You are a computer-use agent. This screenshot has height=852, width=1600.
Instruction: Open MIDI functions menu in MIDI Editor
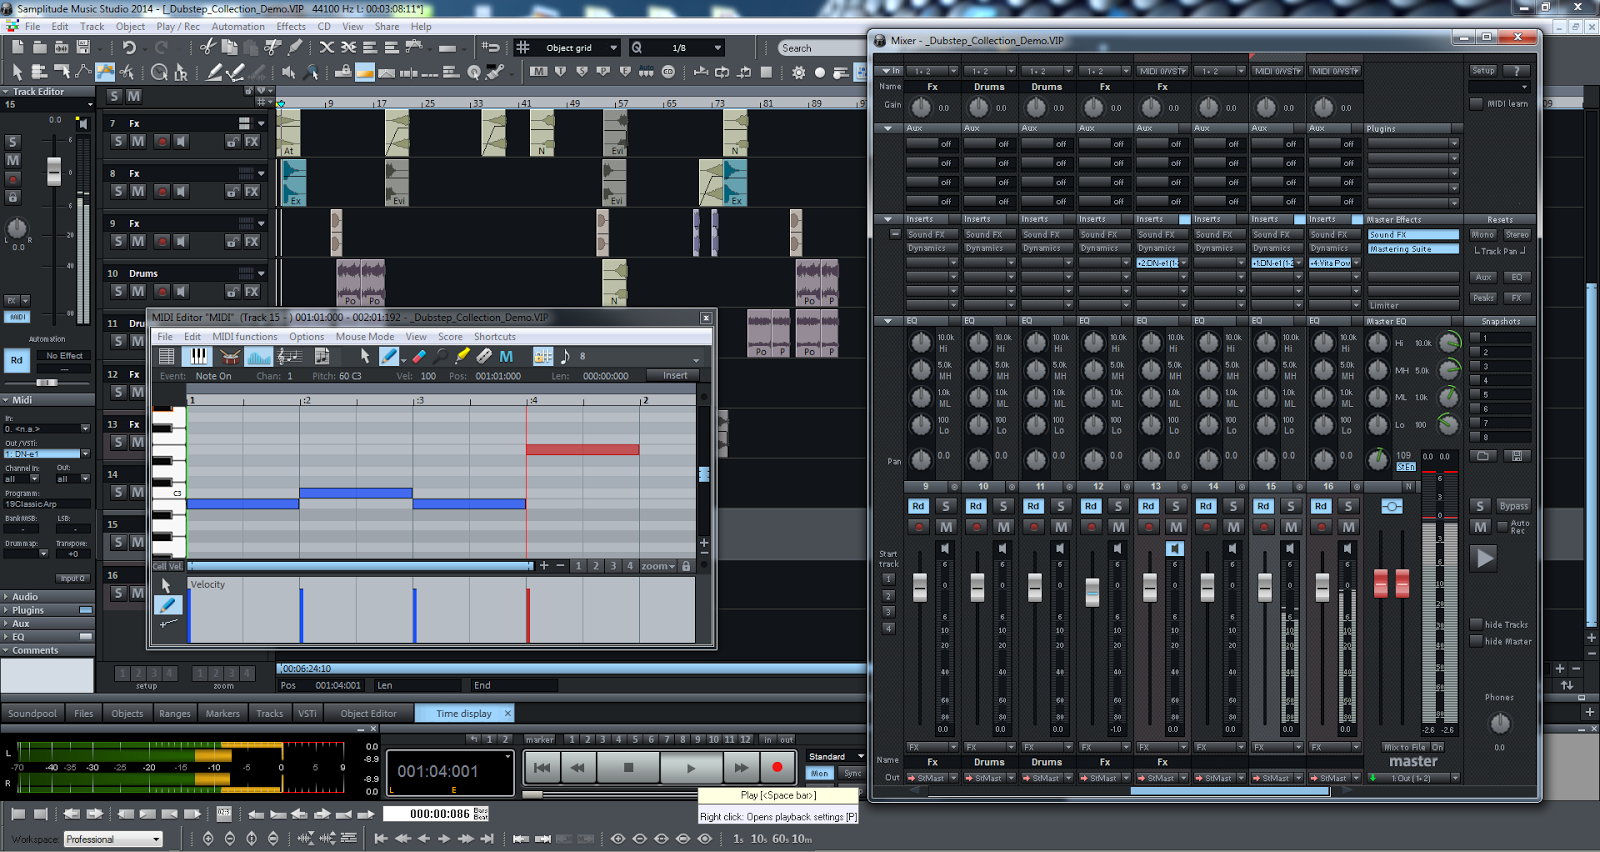pyautogui.click(x=244, y=337)
